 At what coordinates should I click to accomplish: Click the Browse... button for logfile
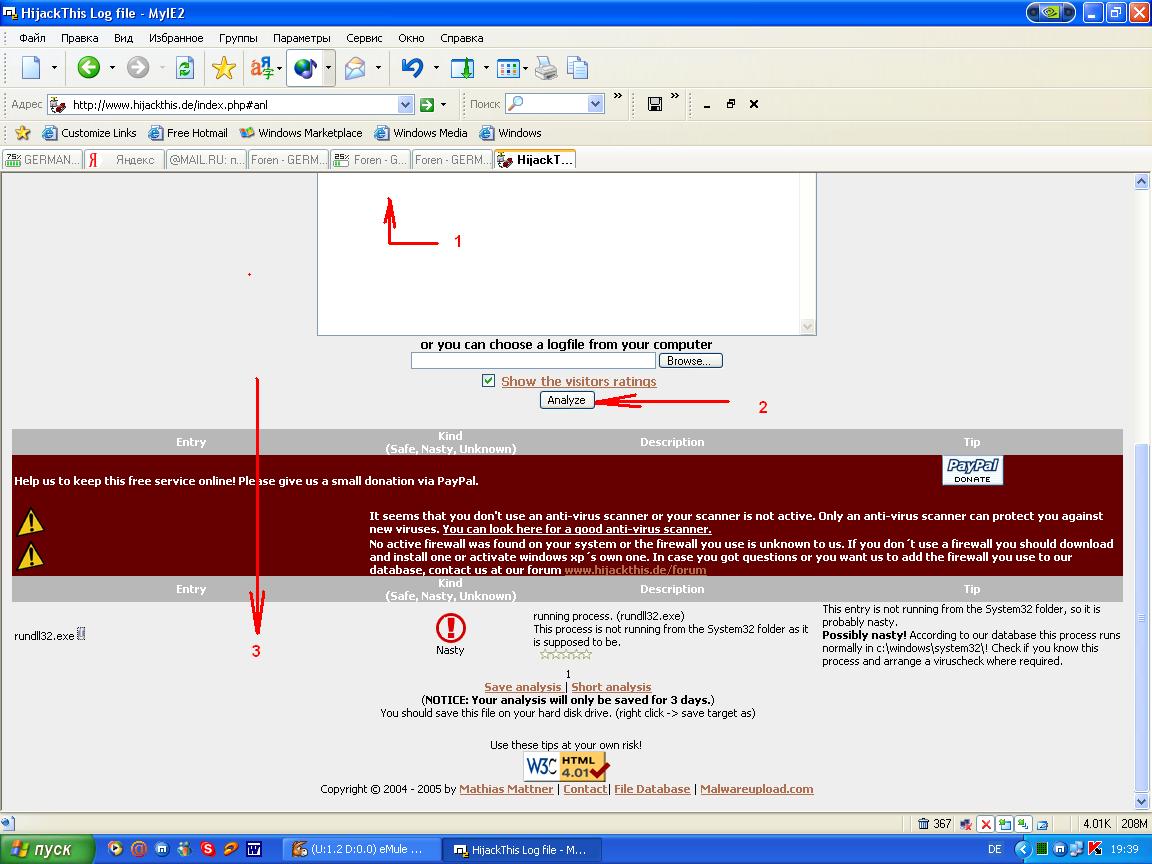[689, 361]
